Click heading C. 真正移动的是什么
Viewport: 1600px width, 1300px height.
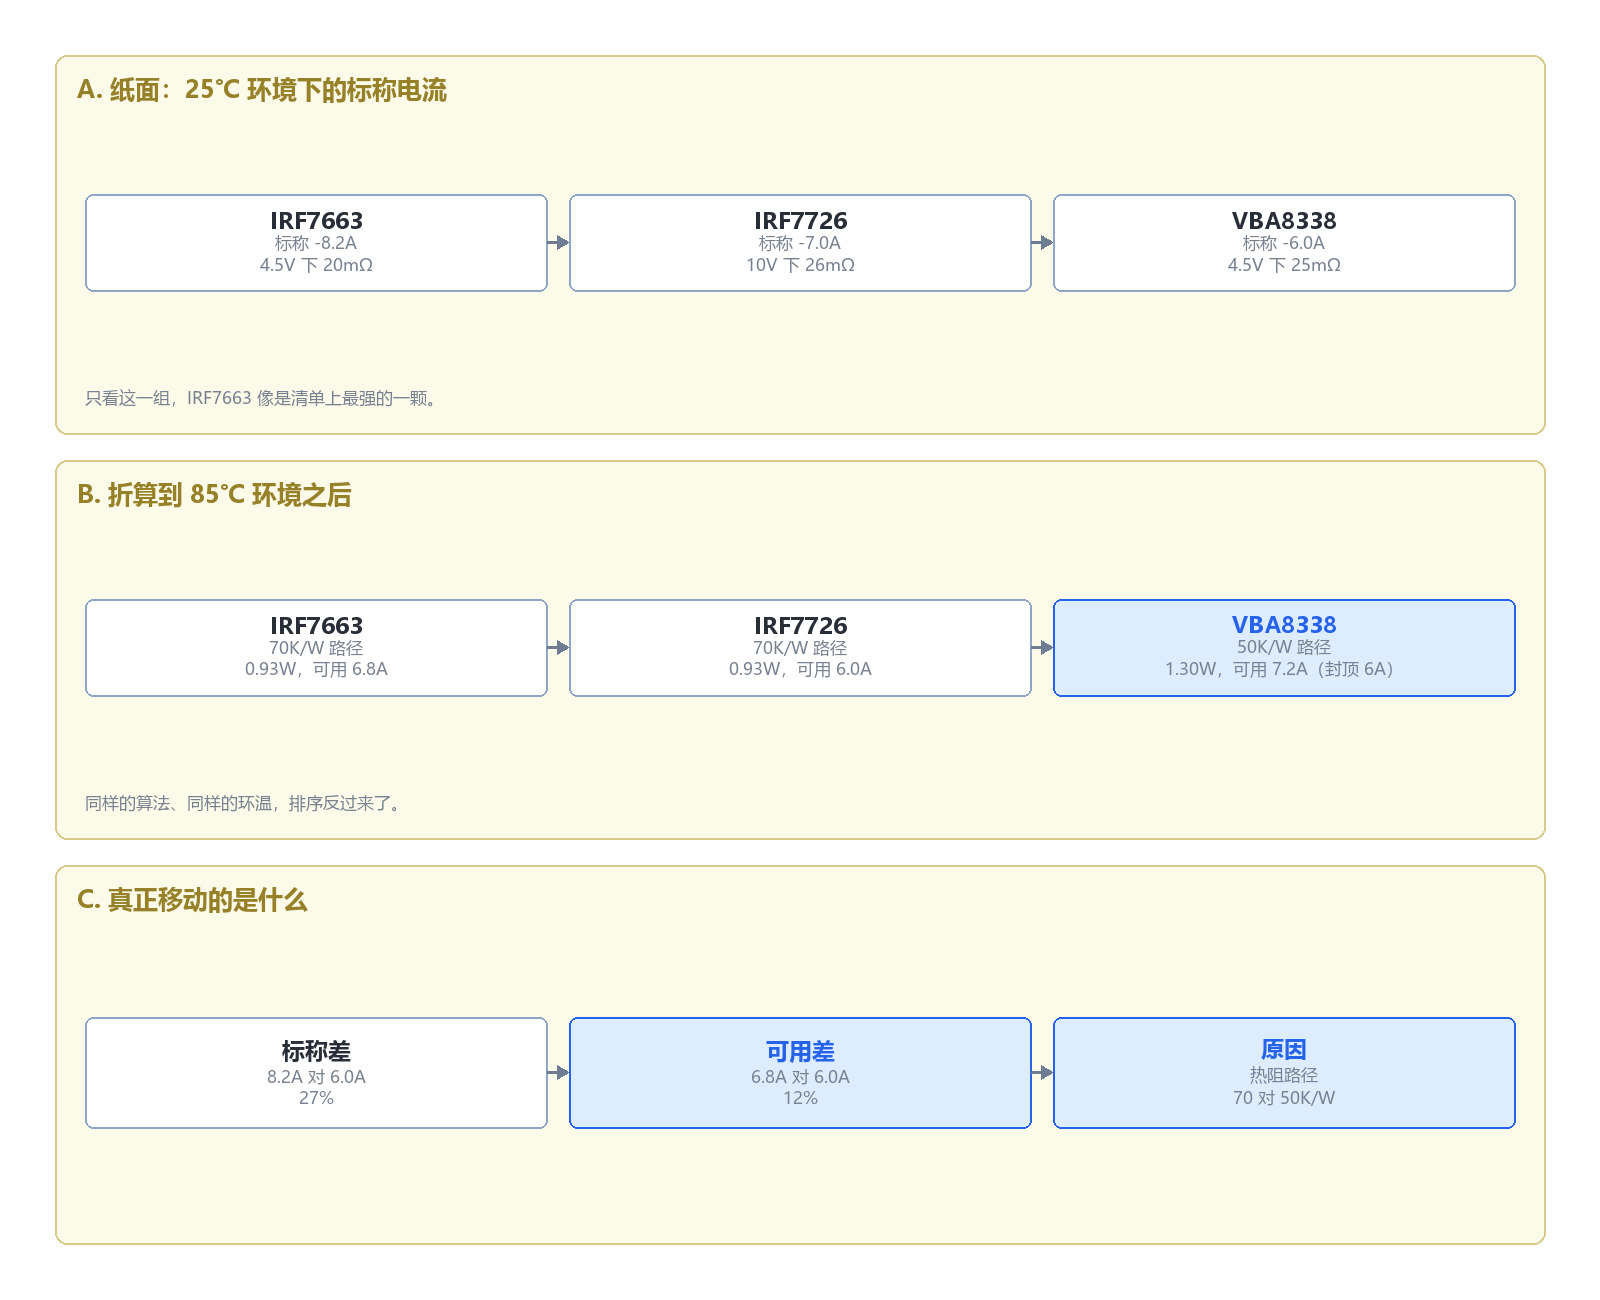pyautogui.click(x=192, y=900)
